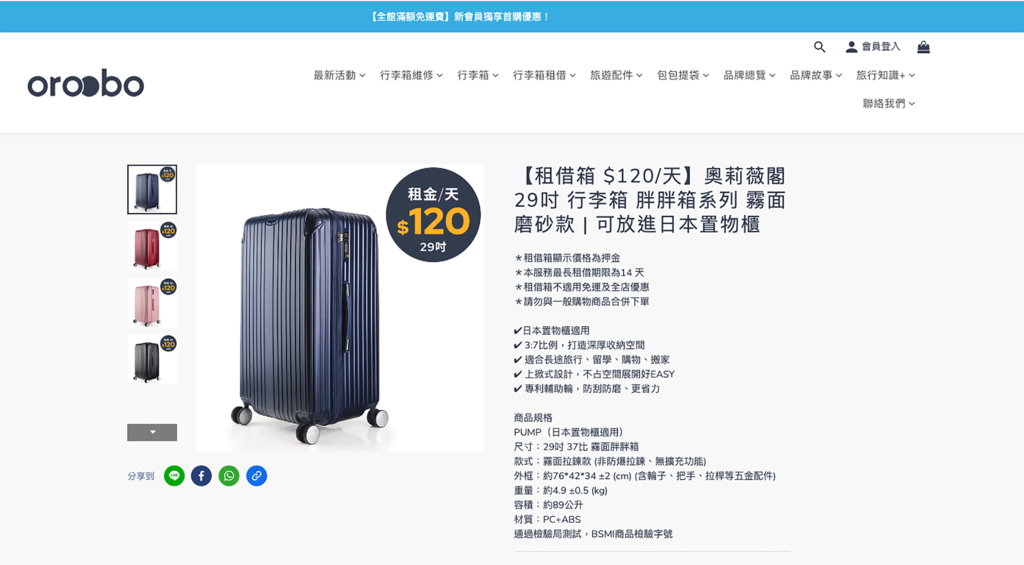Expand the 最新活動 dropdown menu
The height and width of the screenshot is (565, 1024).
pyautogui.click(x=339, y=75)
